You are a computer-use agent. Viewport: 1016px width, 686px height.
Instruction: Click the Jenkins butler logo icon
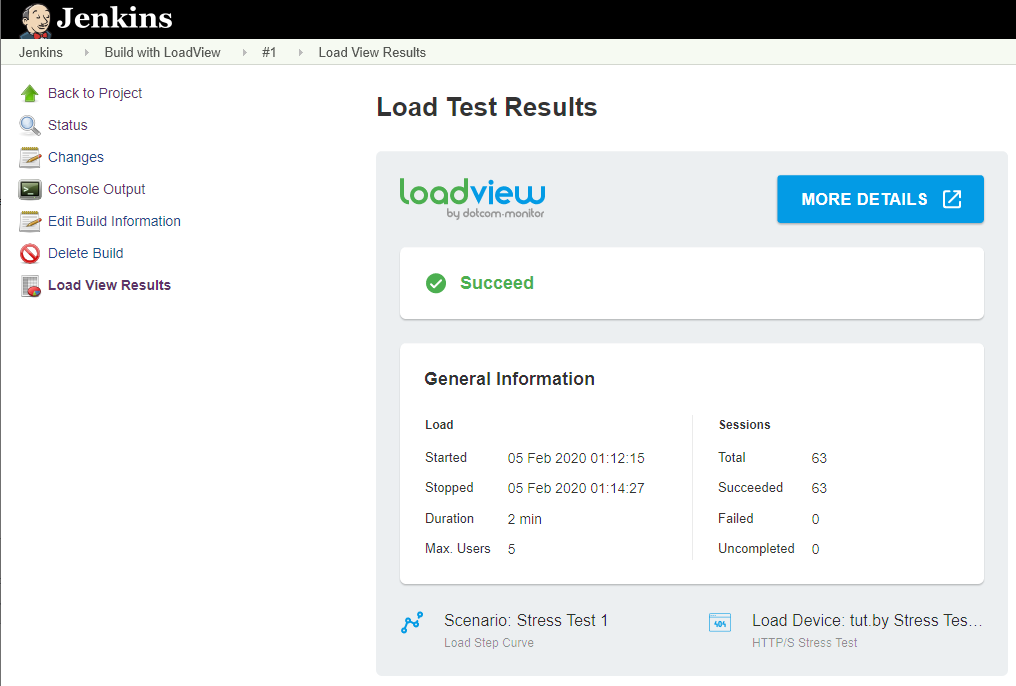point(35,20)
